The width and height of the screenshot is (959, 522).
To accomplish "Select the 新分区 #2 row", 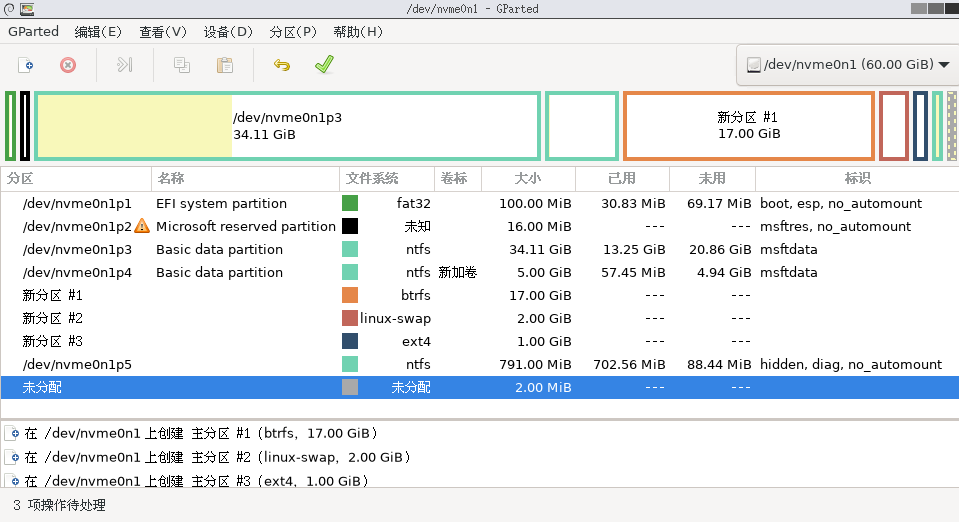I will pos(480,318).
